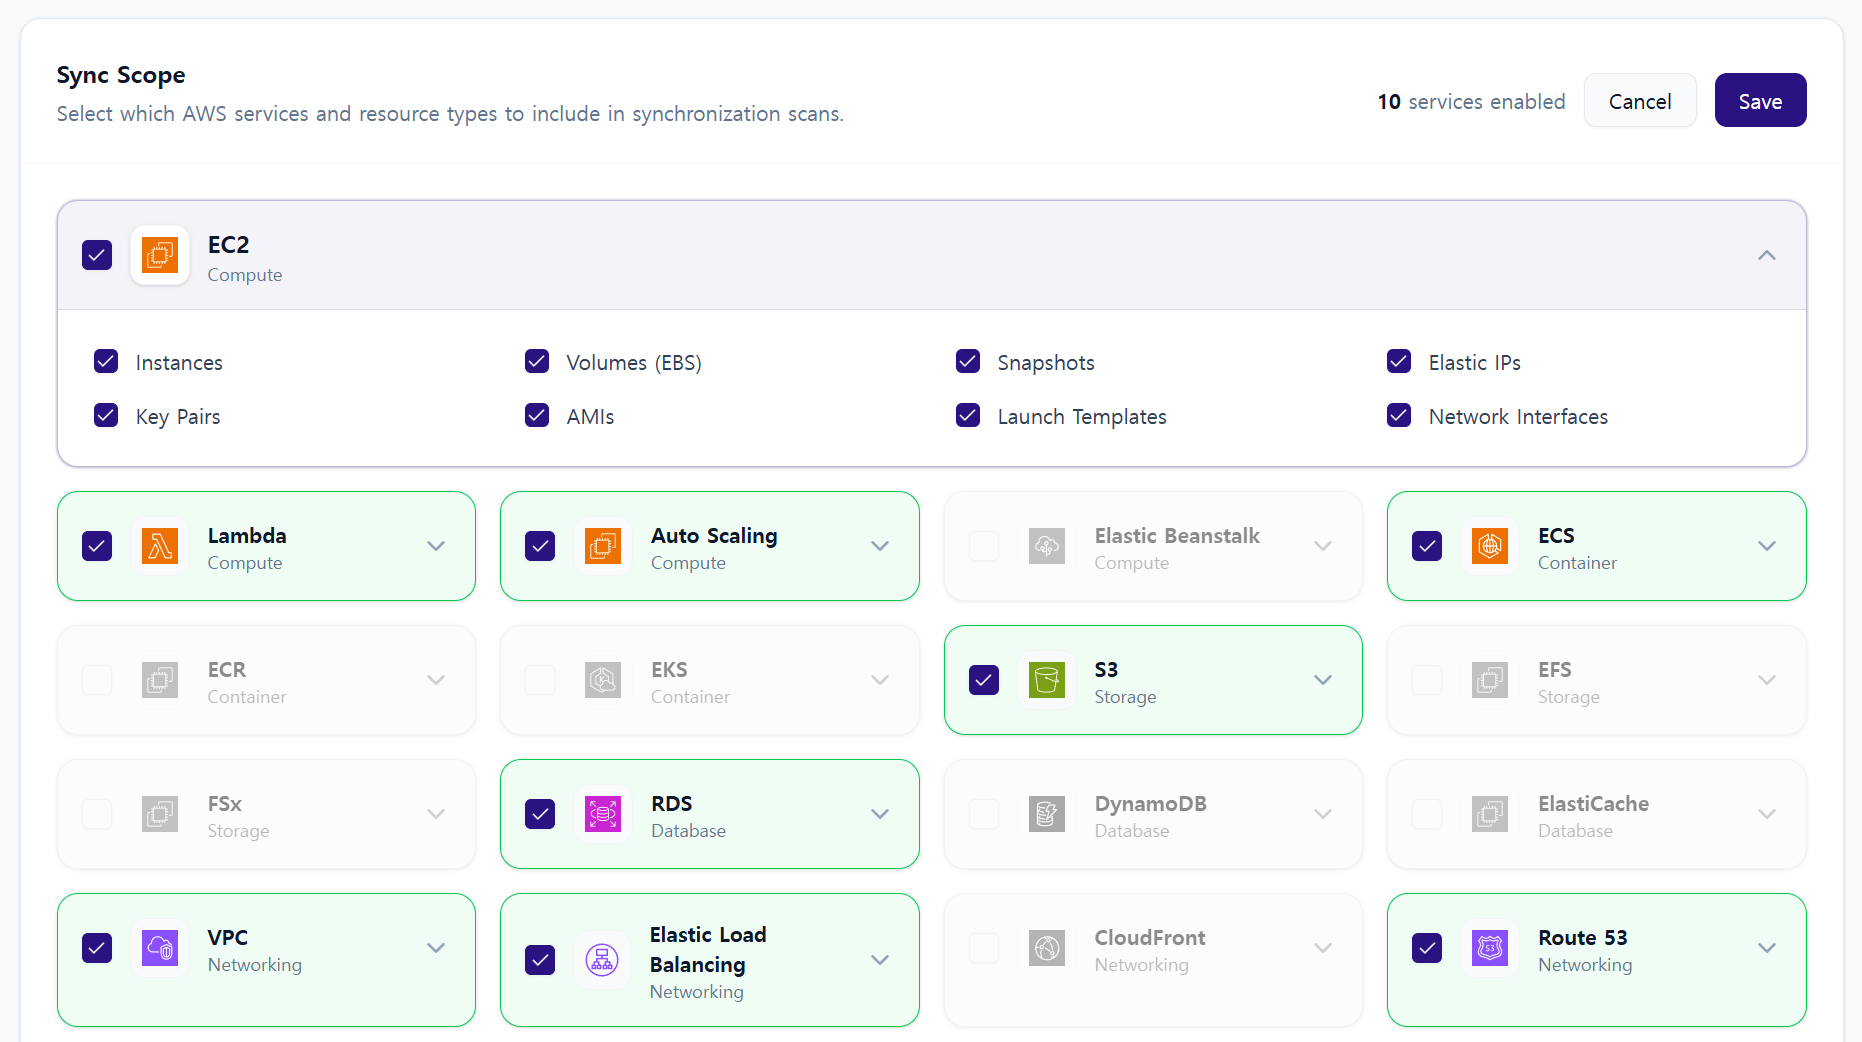Disable the VPC service checkbox
Screen dimensions: 1862x1042
pyautogui.click(x=97, y=948)
